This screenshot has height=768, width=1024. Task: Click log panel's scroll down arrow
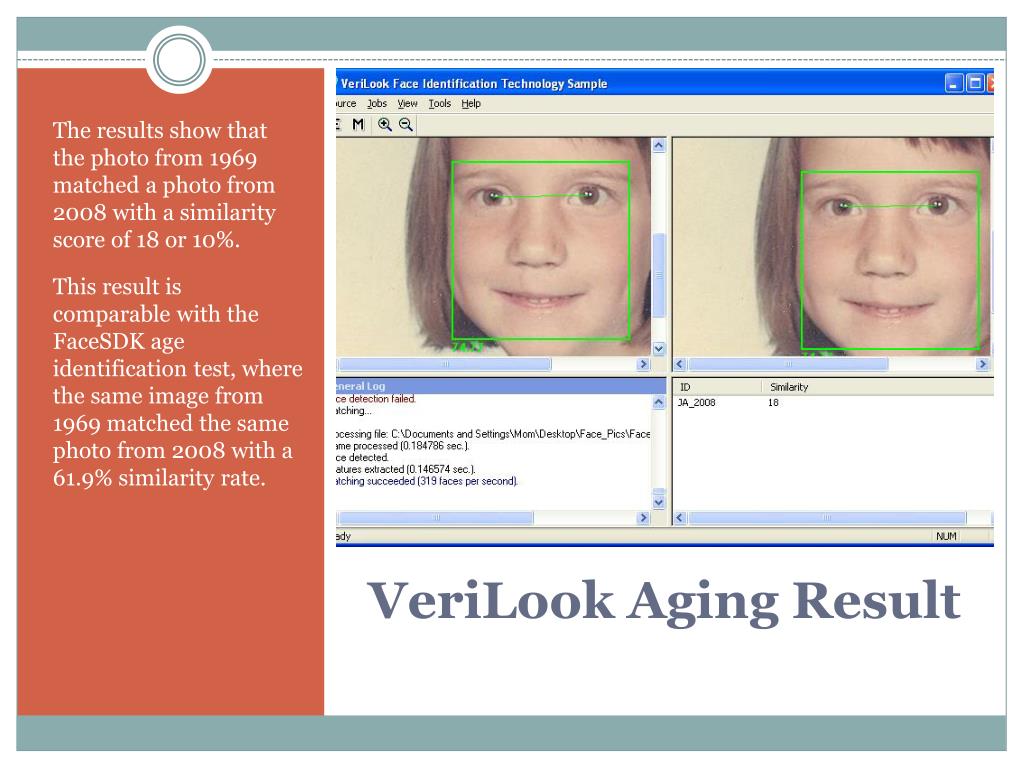pyautogui.click(x=658, y=502)
